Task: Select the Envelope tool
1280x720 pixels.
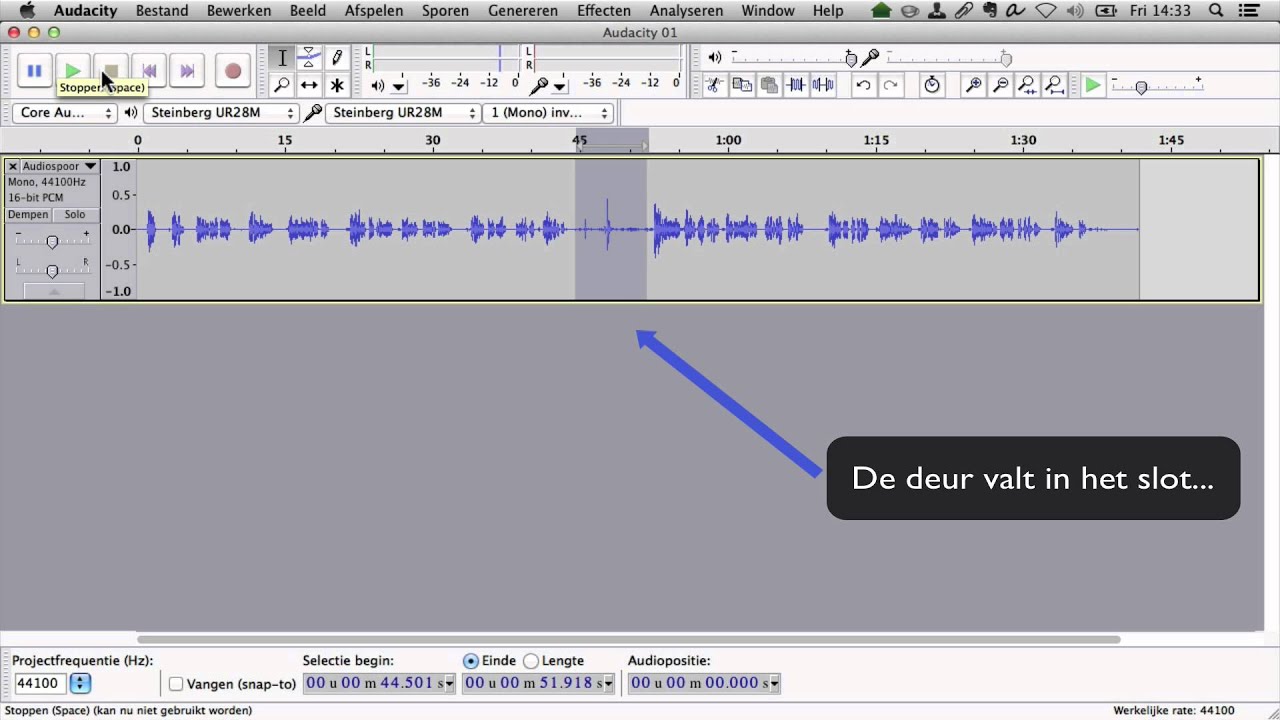Action: pyautogui.click(x=309, y=58)
